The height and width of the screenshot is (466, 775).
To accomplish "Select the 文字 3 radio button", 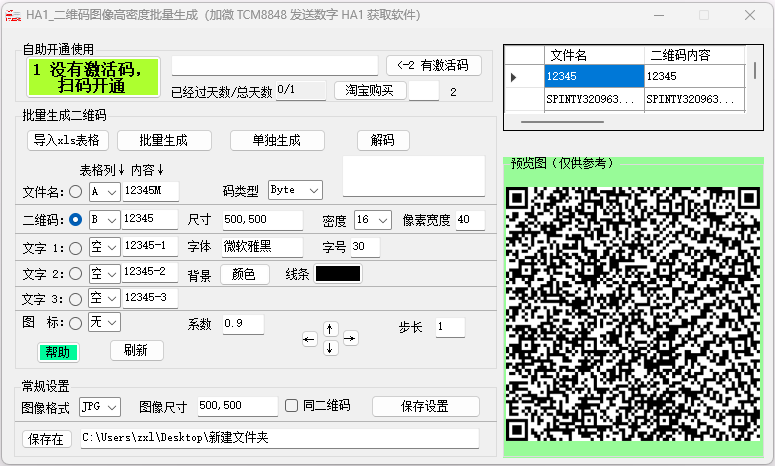I will [x=75, y=299].
